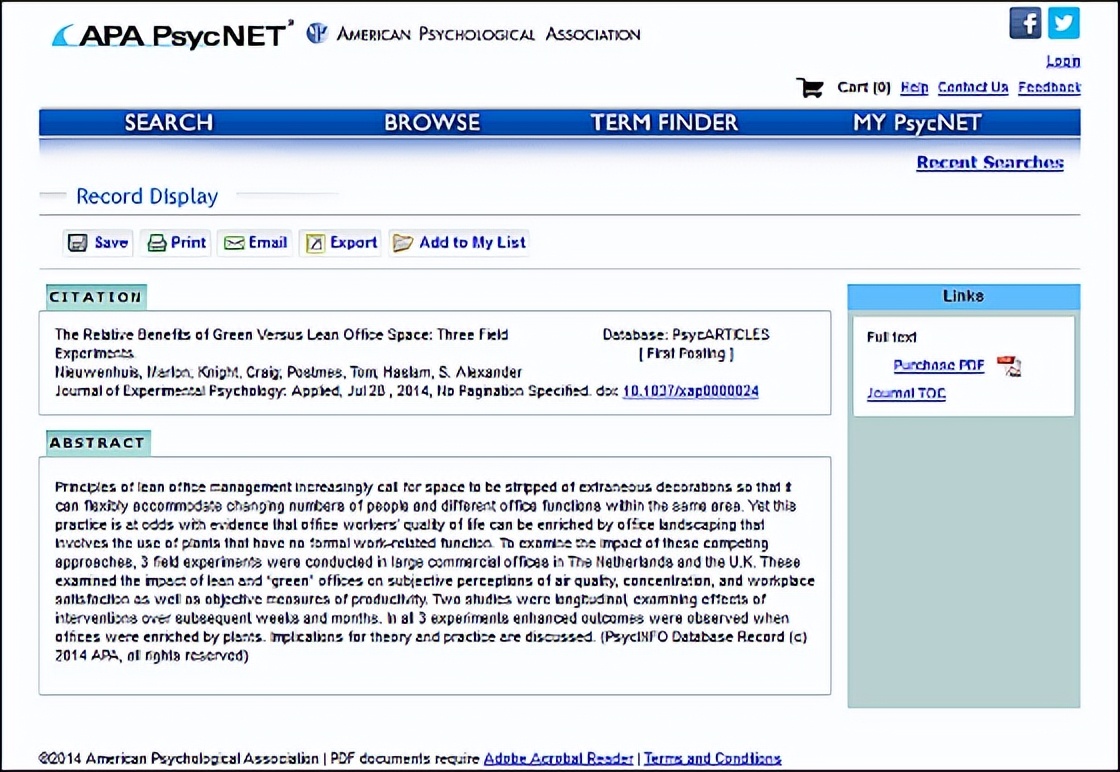This screenshot has height=772, width=1120.
Task: Click the abstract paragraph text
Action: click(434, 571)
